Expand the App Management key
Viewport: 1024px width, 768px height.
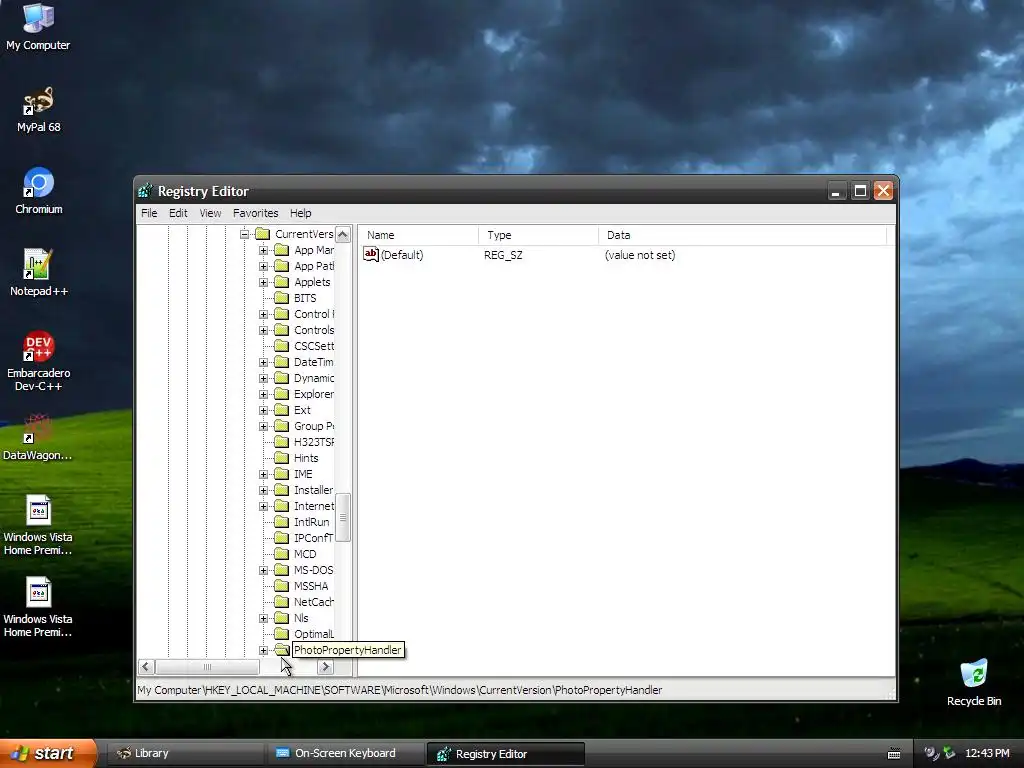[263, 250]
